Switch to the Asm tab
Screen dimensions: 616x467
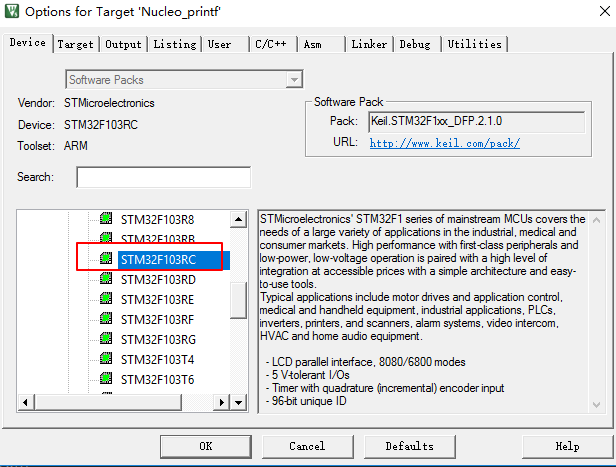click(x=322, y=44)
